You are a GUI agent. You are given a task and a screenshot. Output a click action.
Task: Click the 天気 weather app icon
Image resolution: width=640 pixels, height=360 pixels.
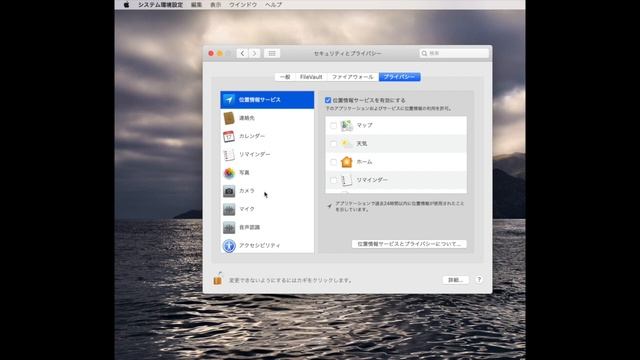(347, 144)
